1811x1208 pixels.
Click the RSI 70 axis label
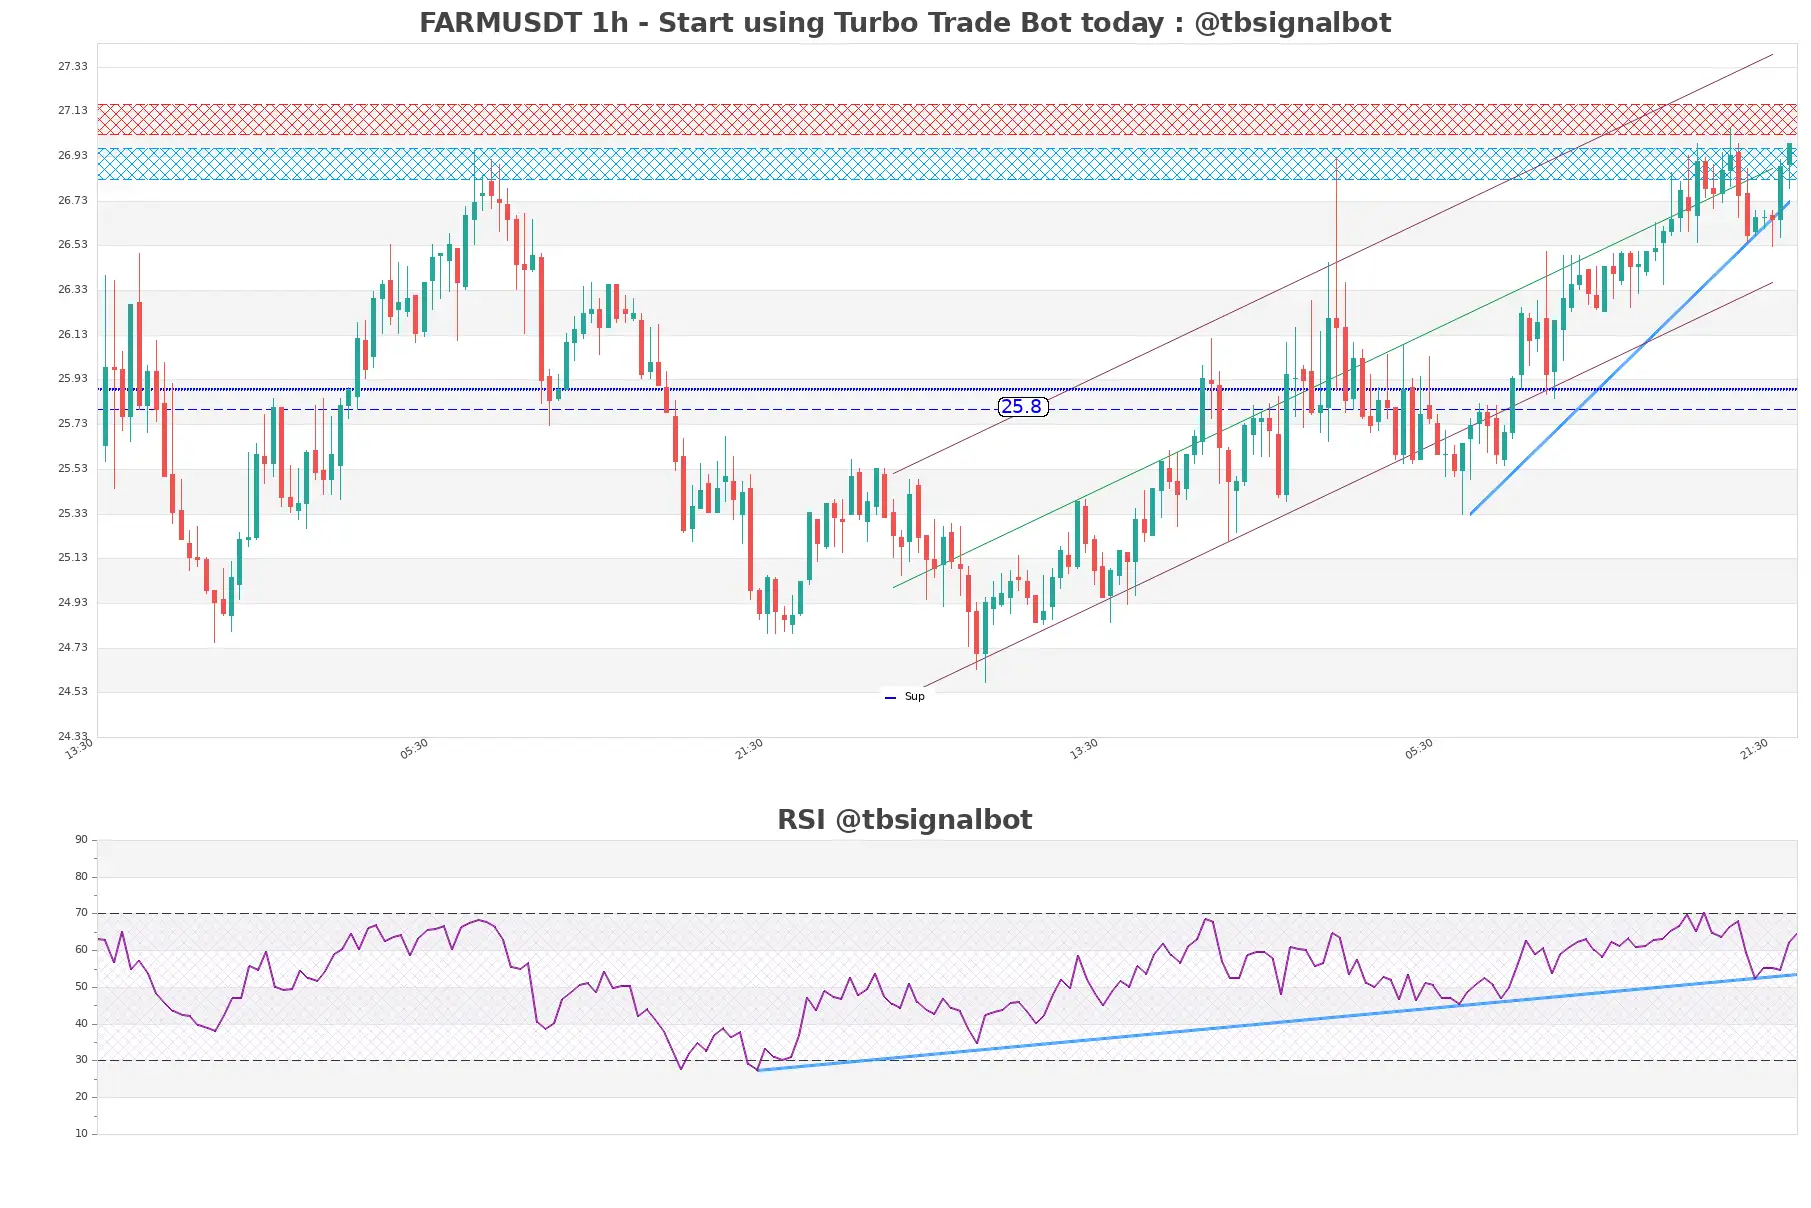pos(81,913)
